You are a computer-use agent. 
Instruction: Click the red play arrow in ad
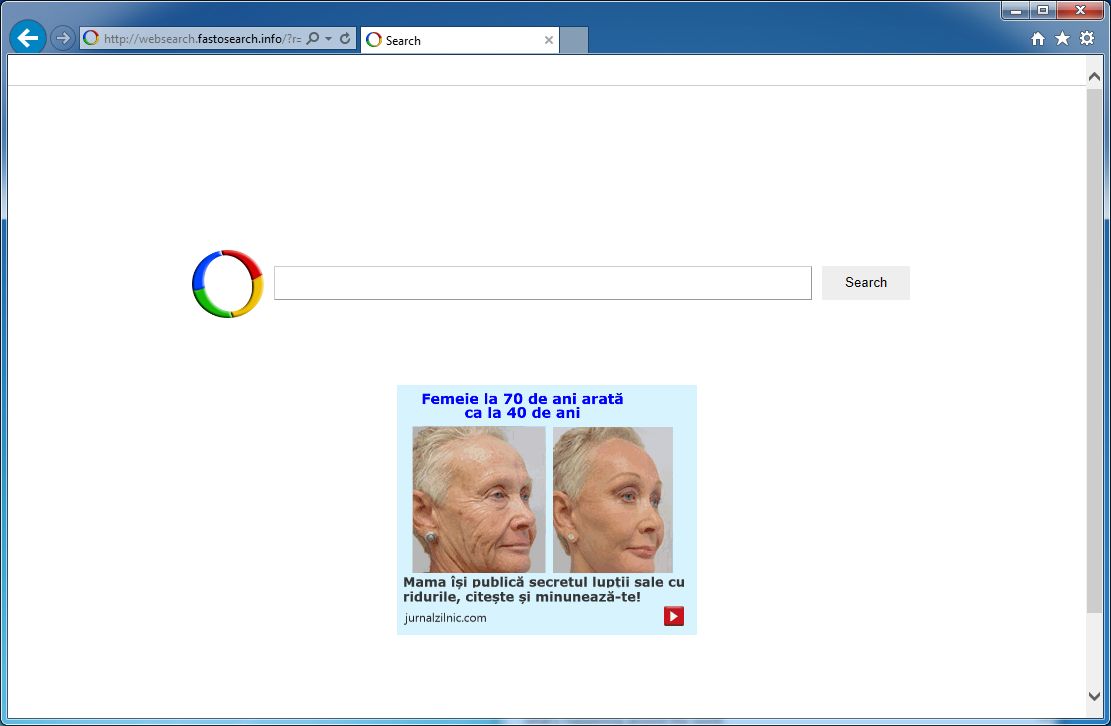[x=674, y=616]
